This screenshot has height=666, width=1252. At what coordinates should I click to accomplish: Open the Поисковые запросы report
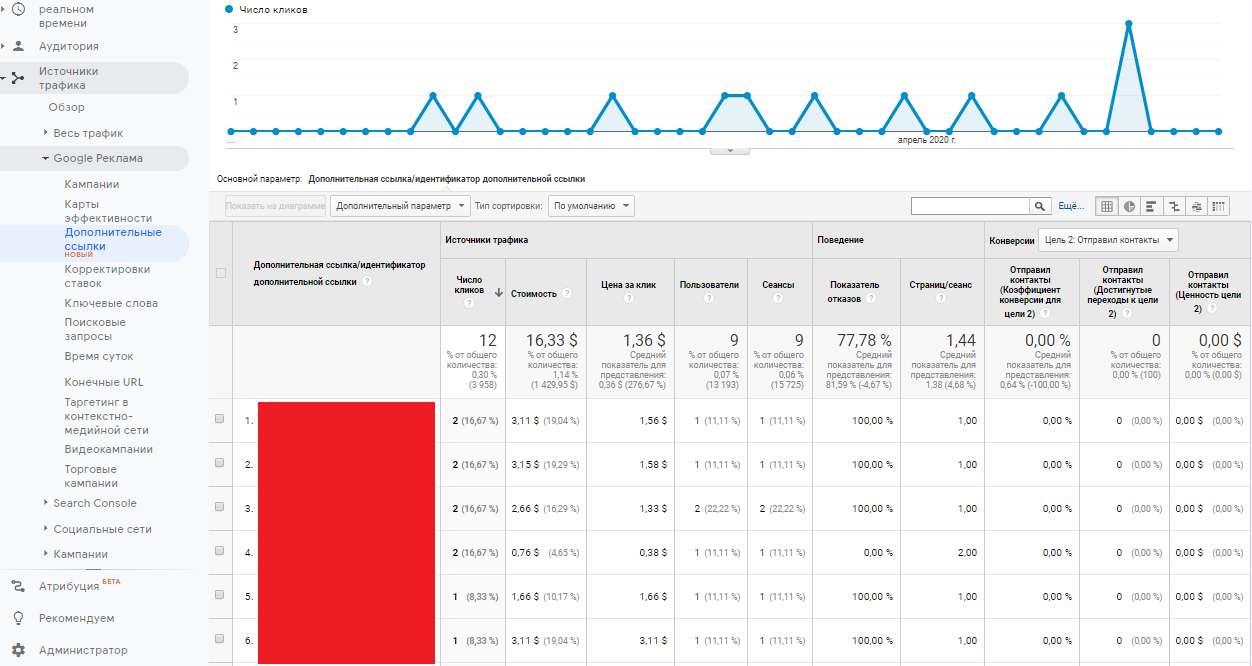95,329
